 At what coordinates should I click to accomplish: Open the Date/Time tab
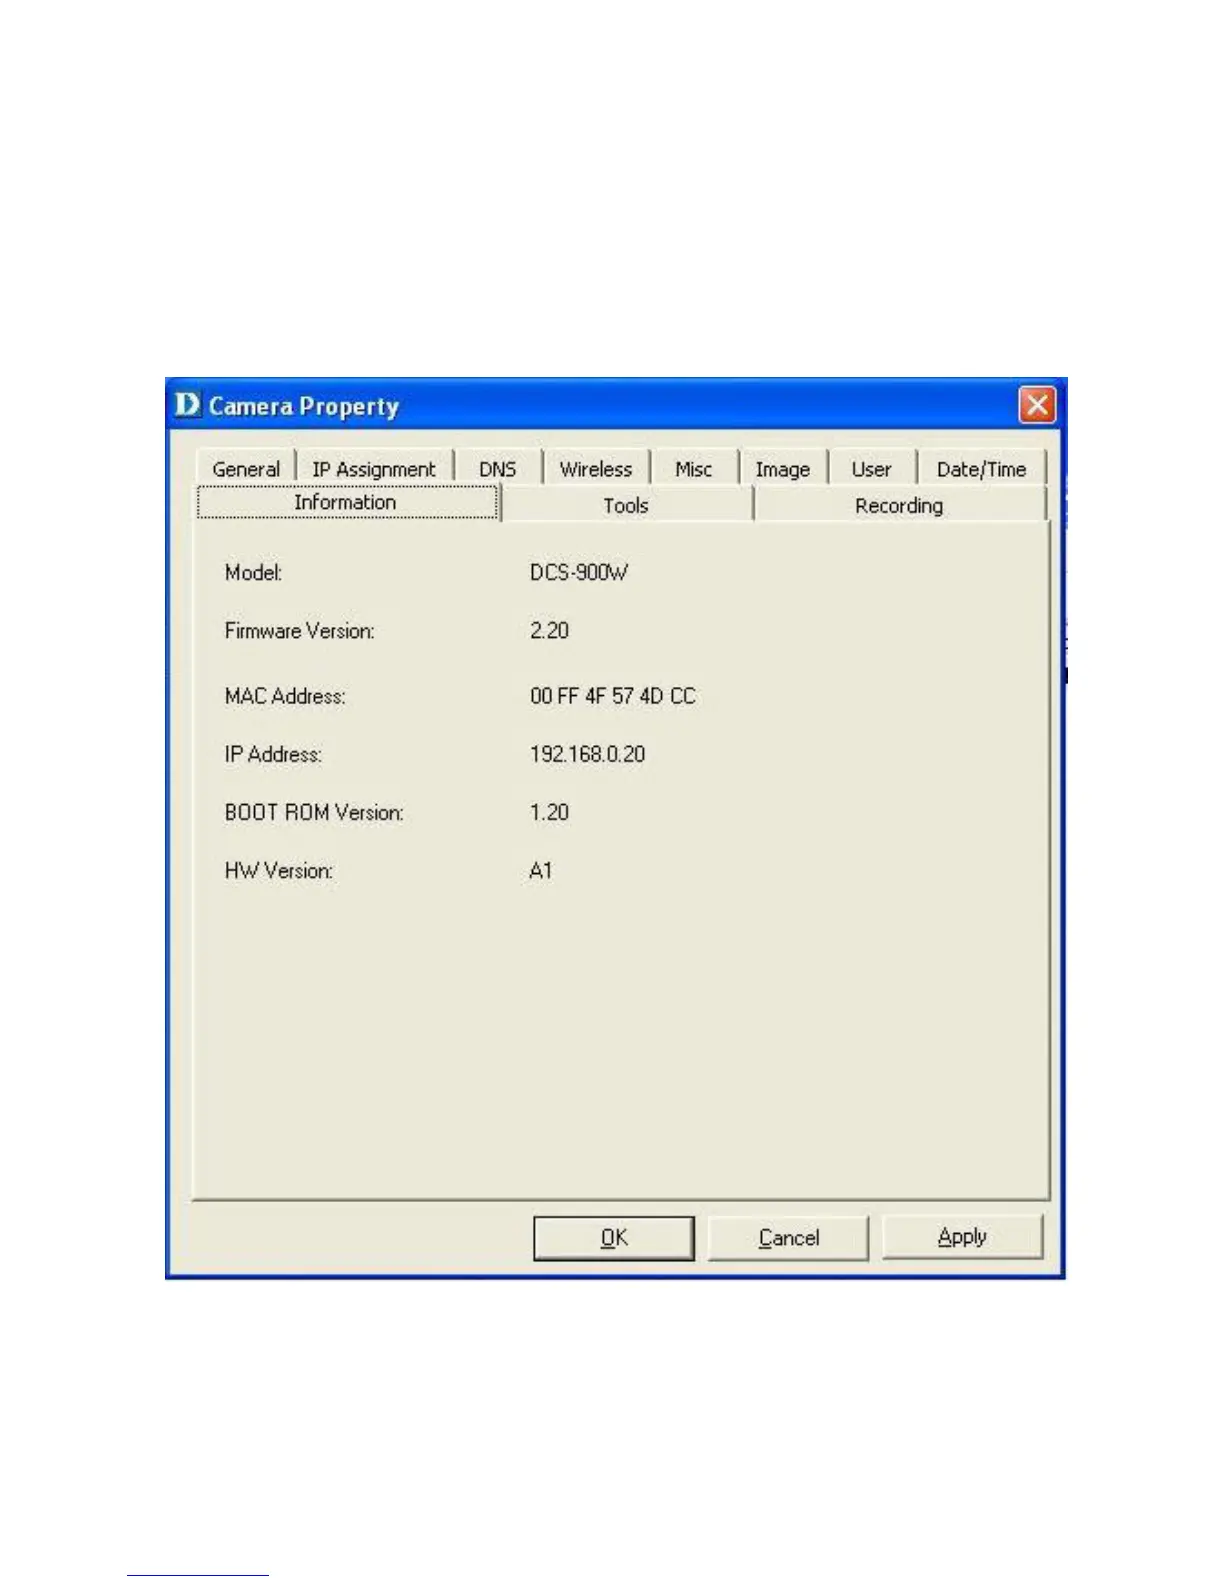(981, 469)
